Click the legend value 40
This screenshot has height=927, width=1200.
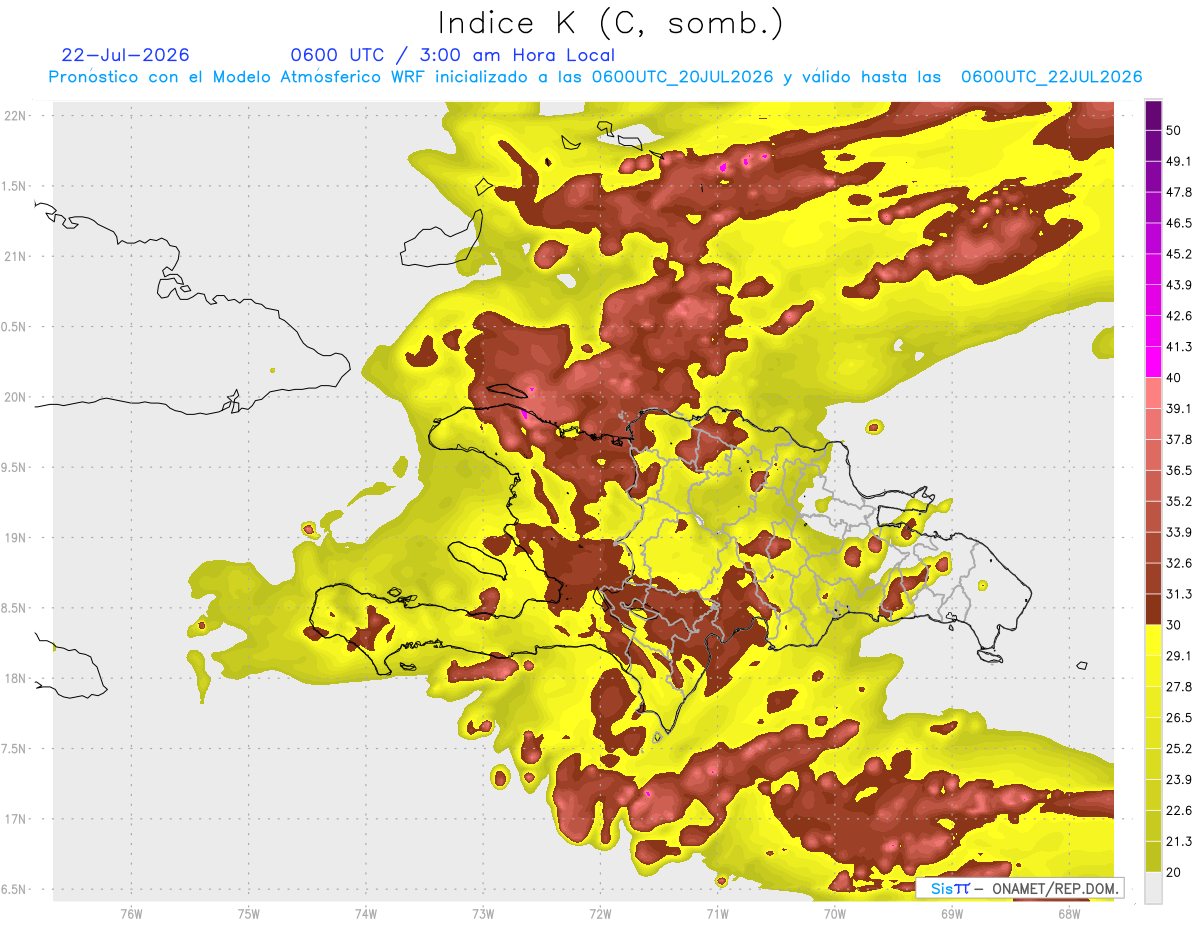coord(1174,378)
